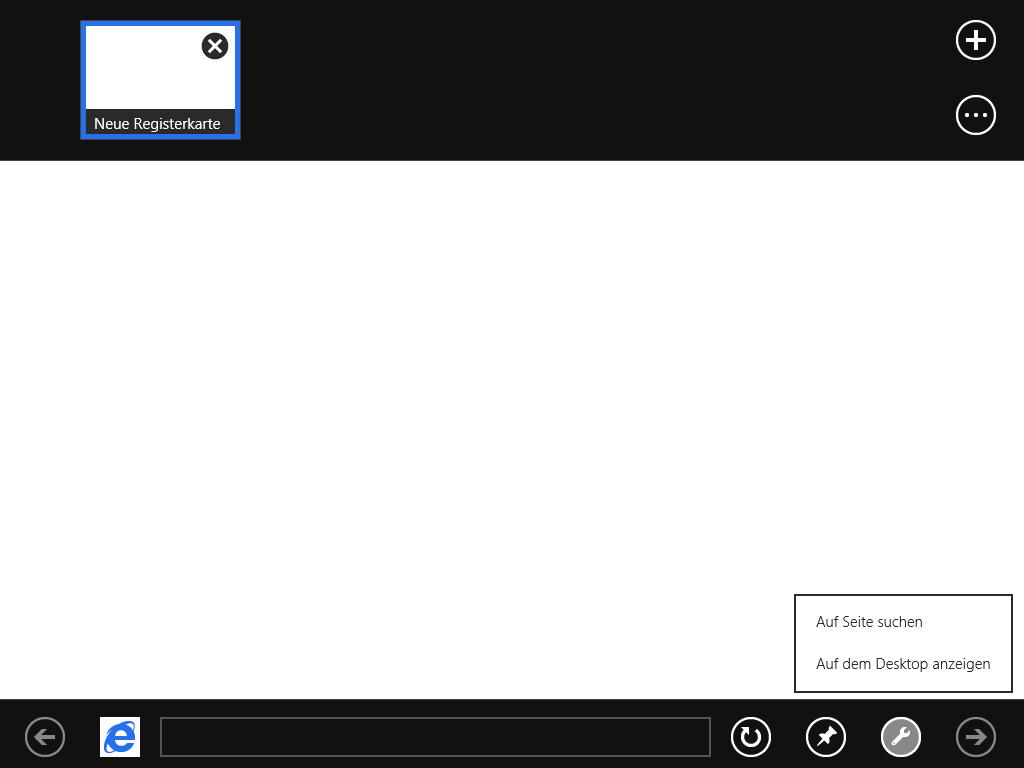The height and width of the screenshot is (768, 1024).
Task: Click the Neue Registerkarte tab label
Action: 157,124
